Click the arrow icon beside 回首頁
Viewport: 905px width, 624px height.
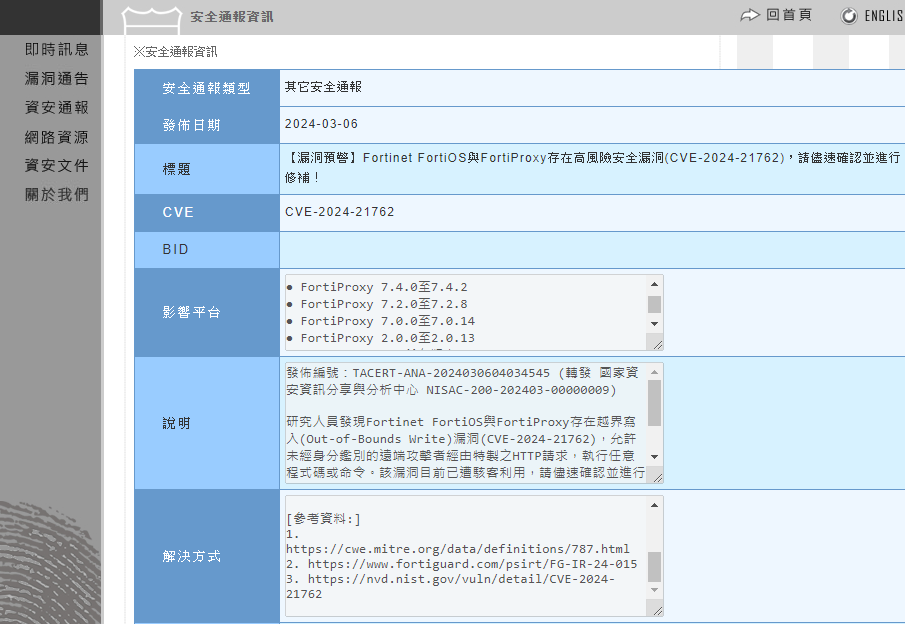coord(750,15)
